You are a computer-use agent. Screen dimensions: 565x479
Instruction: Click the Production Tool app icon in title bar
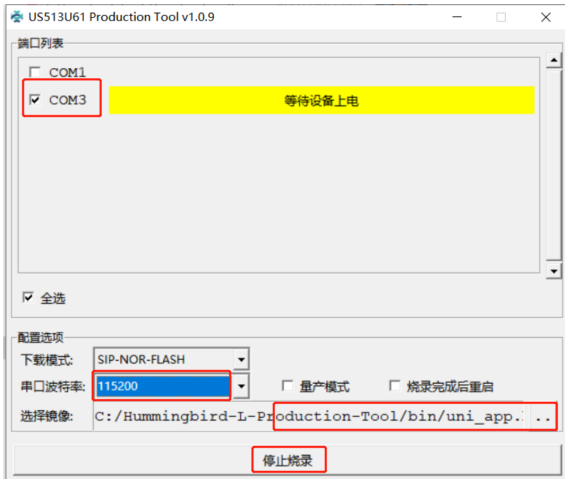click(17, 17)
